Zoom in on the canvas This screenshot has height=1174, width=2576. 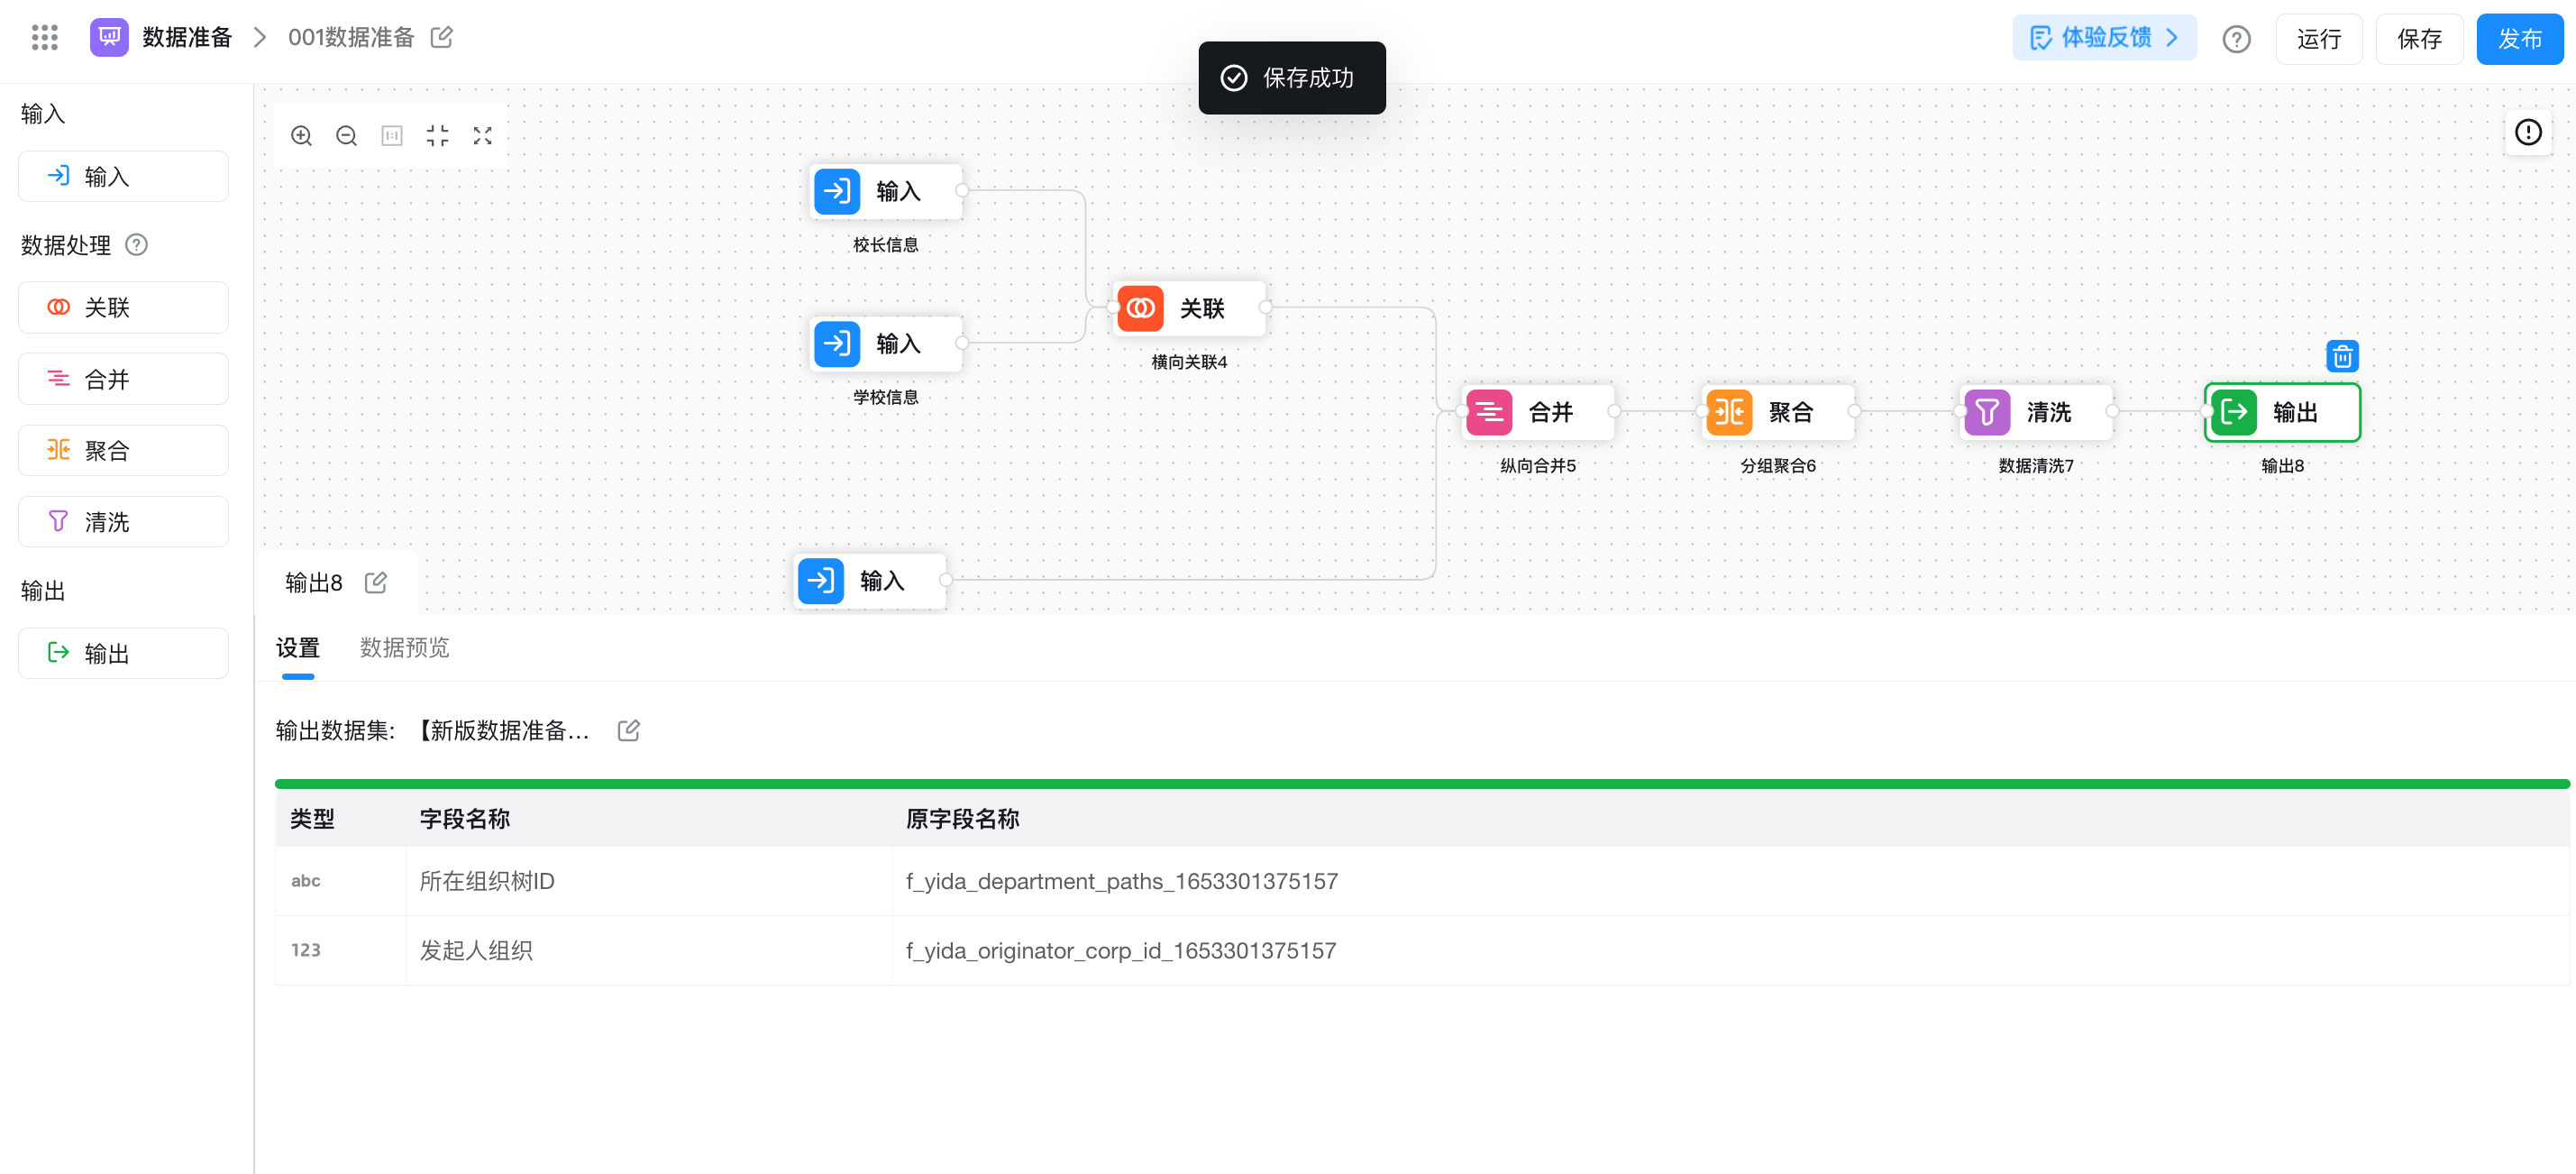coord(301,136)
